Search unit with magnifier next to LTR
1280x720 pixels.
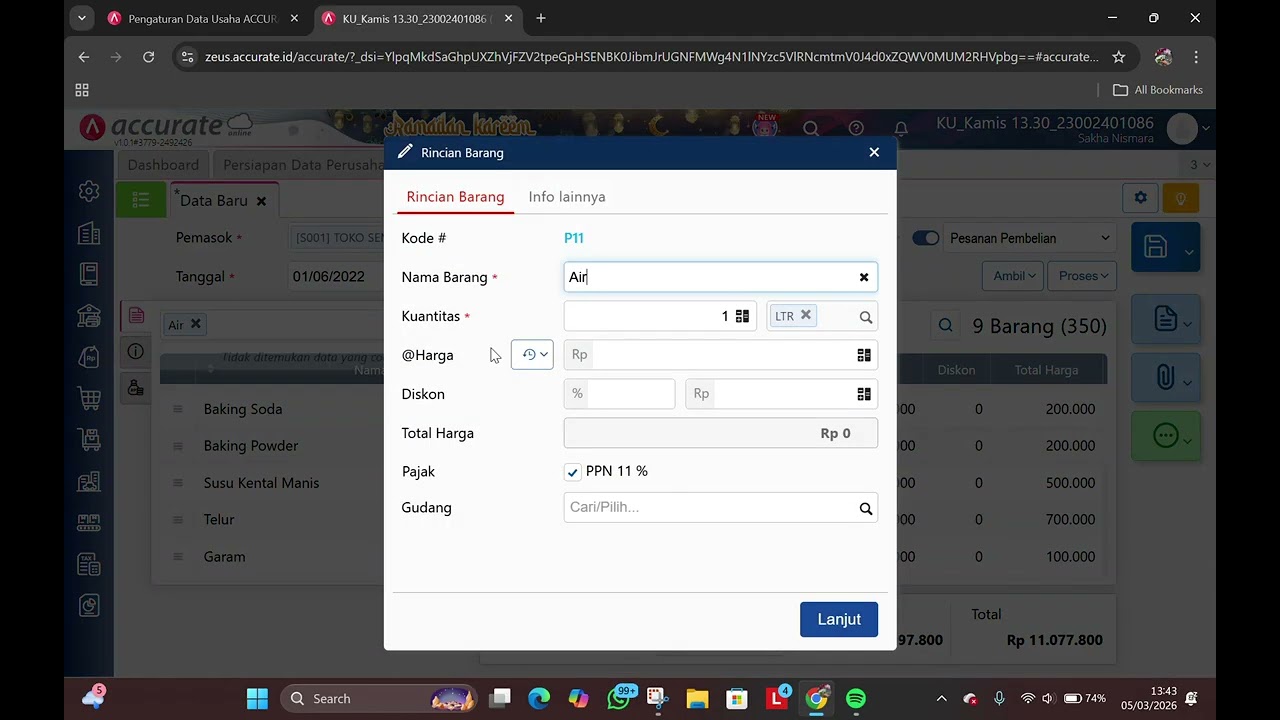866,317
